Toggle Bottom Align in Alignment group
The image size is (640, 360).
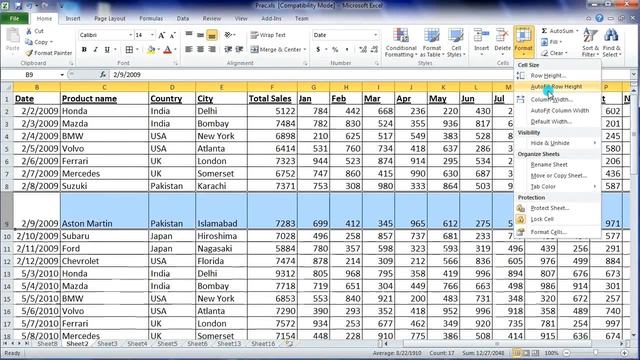coord(212,35)
